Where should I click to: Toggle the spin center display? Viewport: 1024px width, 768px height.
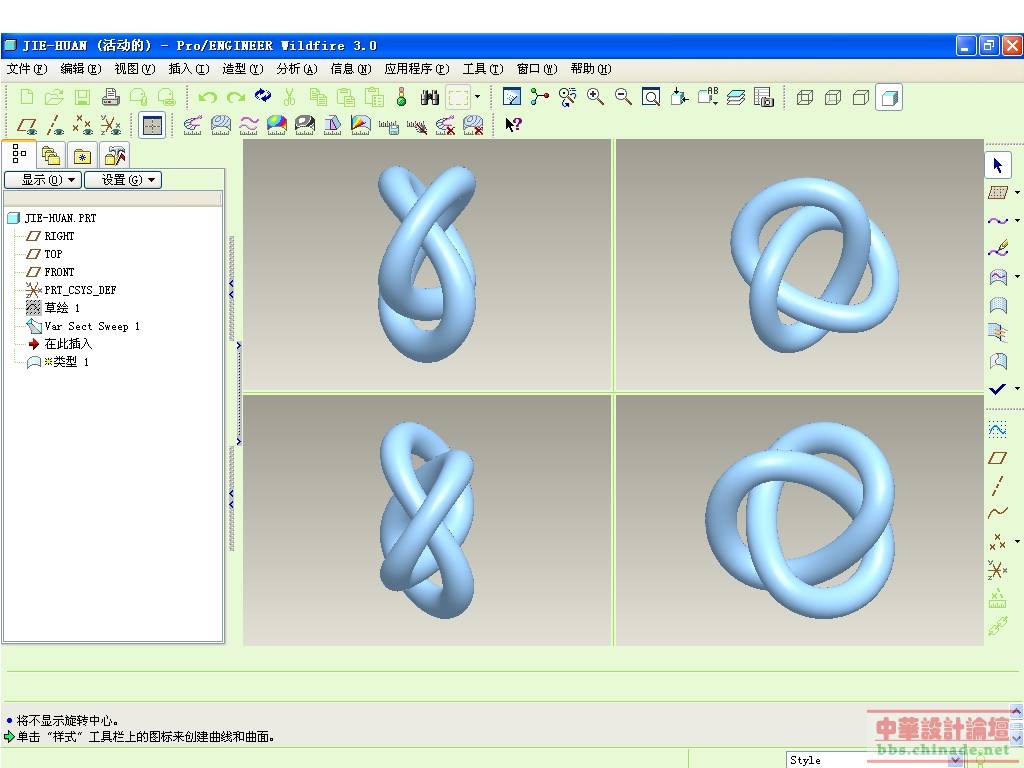(x=539, y=97)
